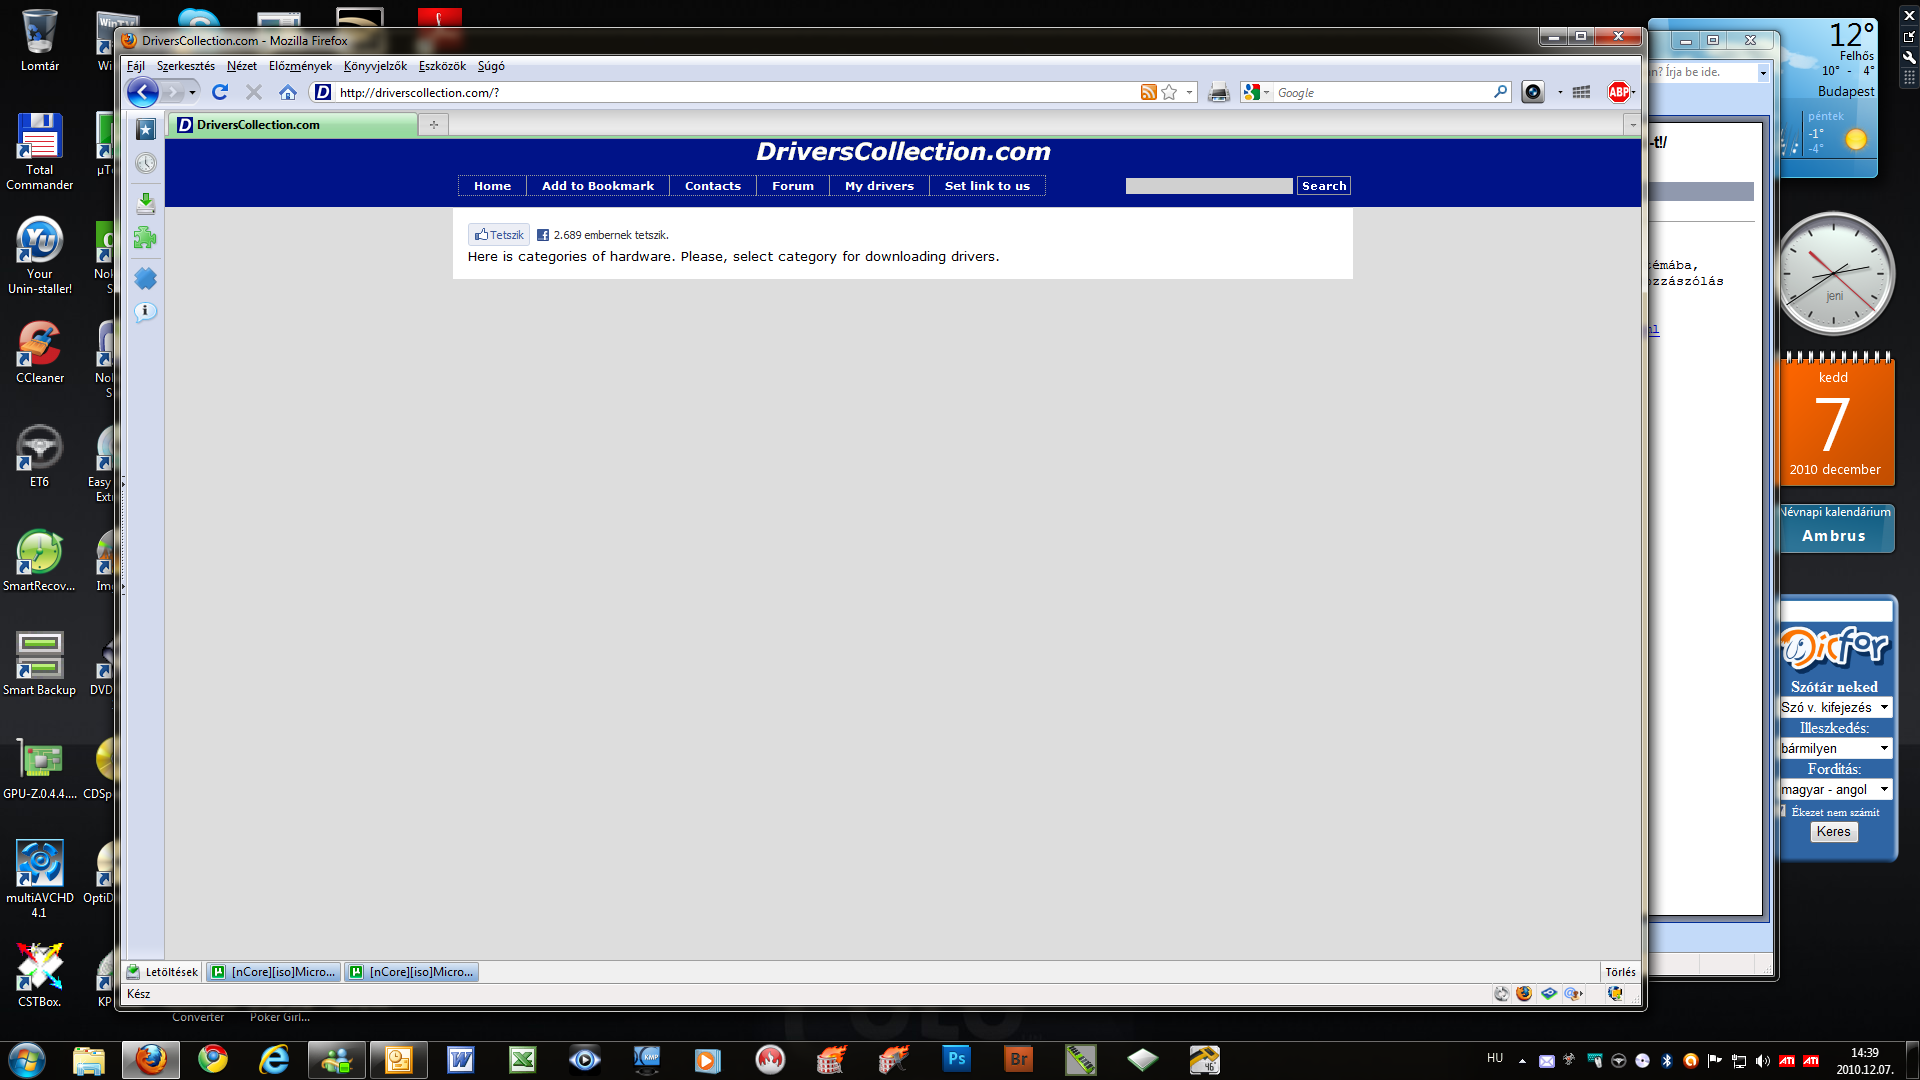The height and width of the screenshot is (1080, 1920).
Task: Toggle the Ékezet nem számít checkbox
Action: 1784,812
